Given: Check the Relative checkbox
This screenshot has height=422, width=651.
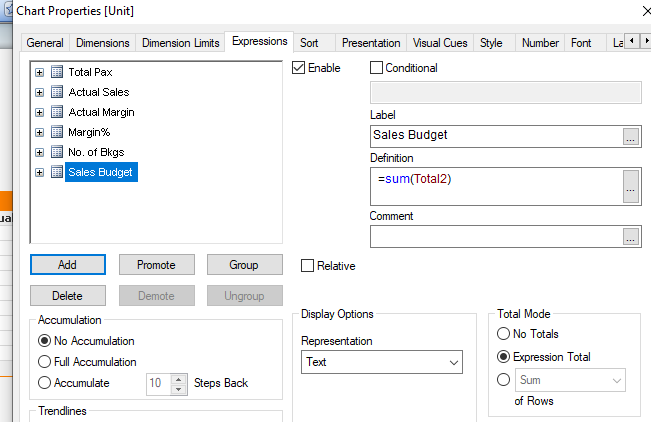Looking at the screenshot, I should point(307,266).
